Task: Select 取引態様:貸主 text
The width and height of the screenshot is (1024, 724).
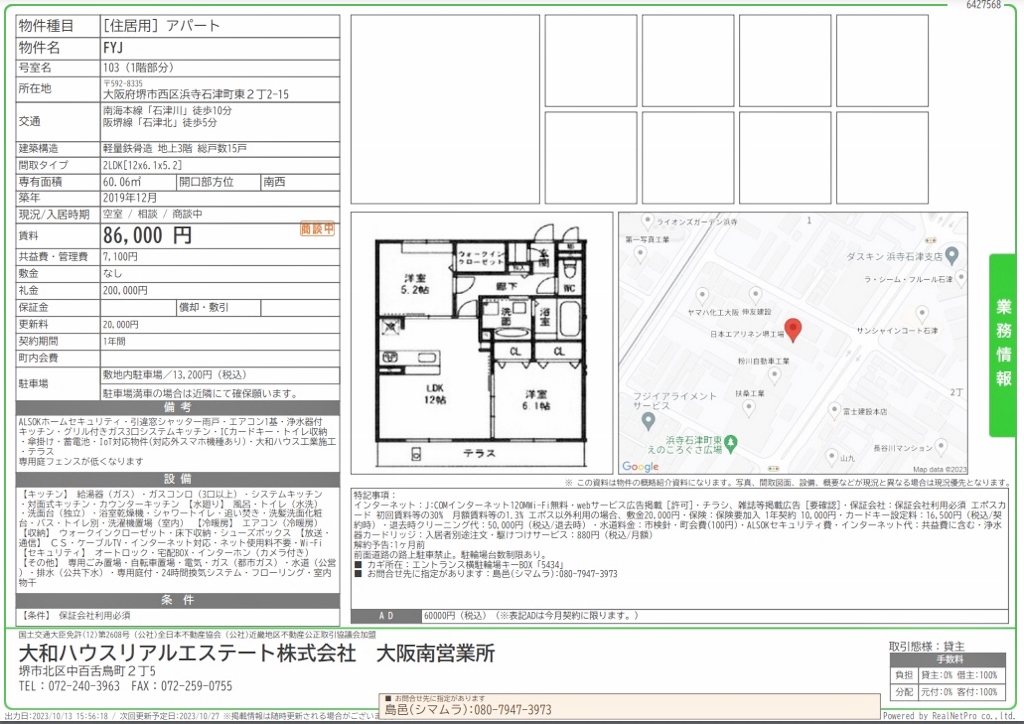Action: click(927, 646)
